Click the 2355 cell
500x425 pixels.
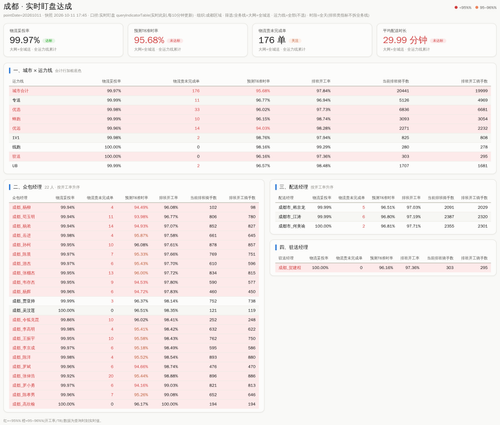(x=449, y=226)
